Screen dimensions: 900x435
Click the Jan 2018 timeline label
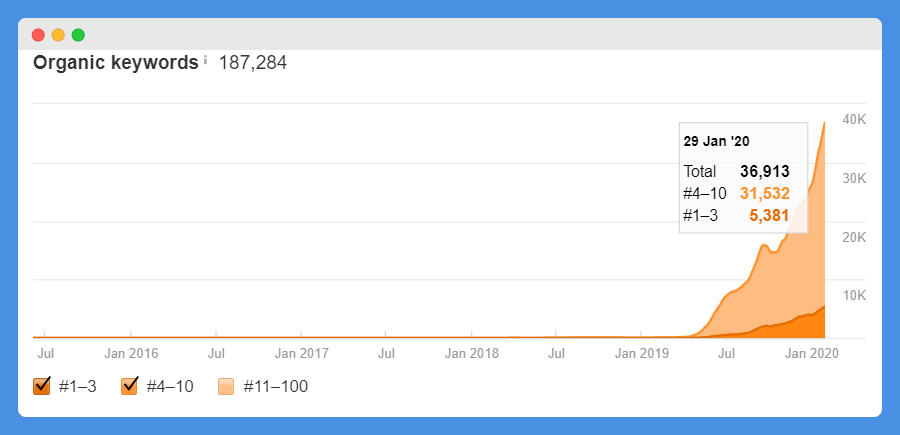tap(472, 353)
